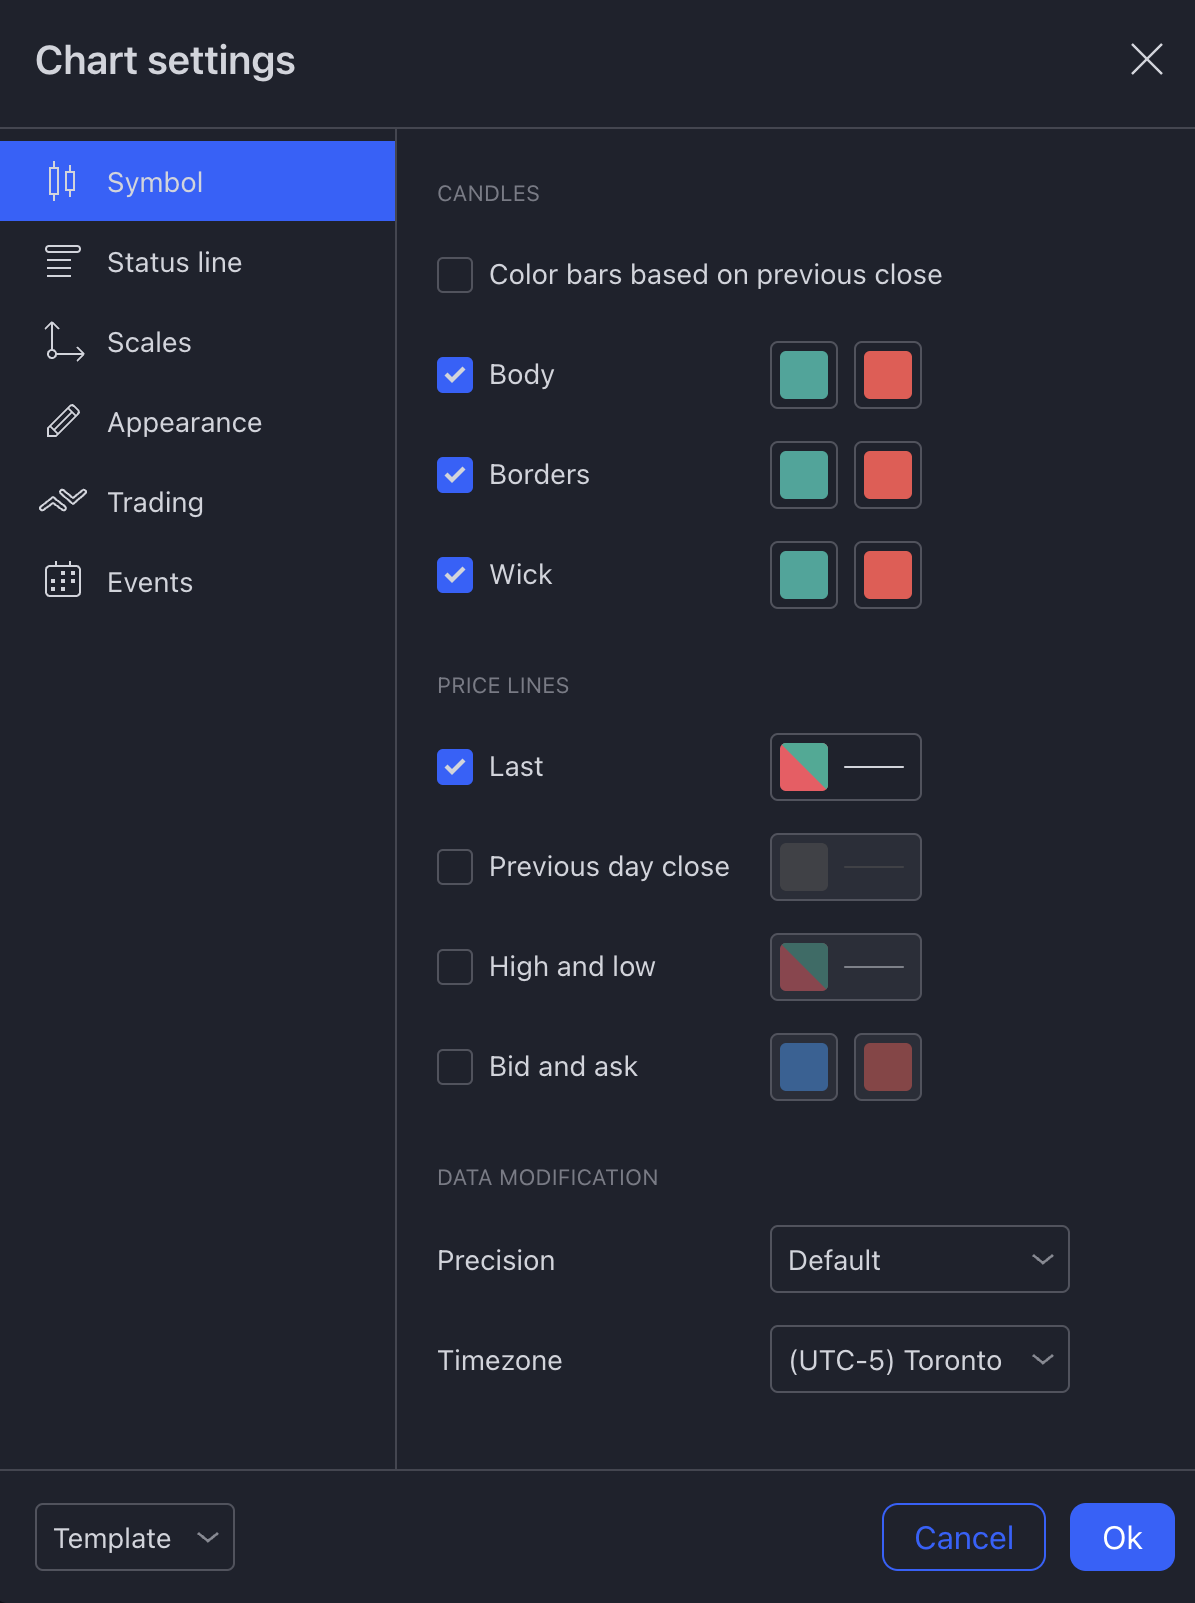Click the Scales axis icon
Screen dimensions: 1195x1603
(64, 342)
